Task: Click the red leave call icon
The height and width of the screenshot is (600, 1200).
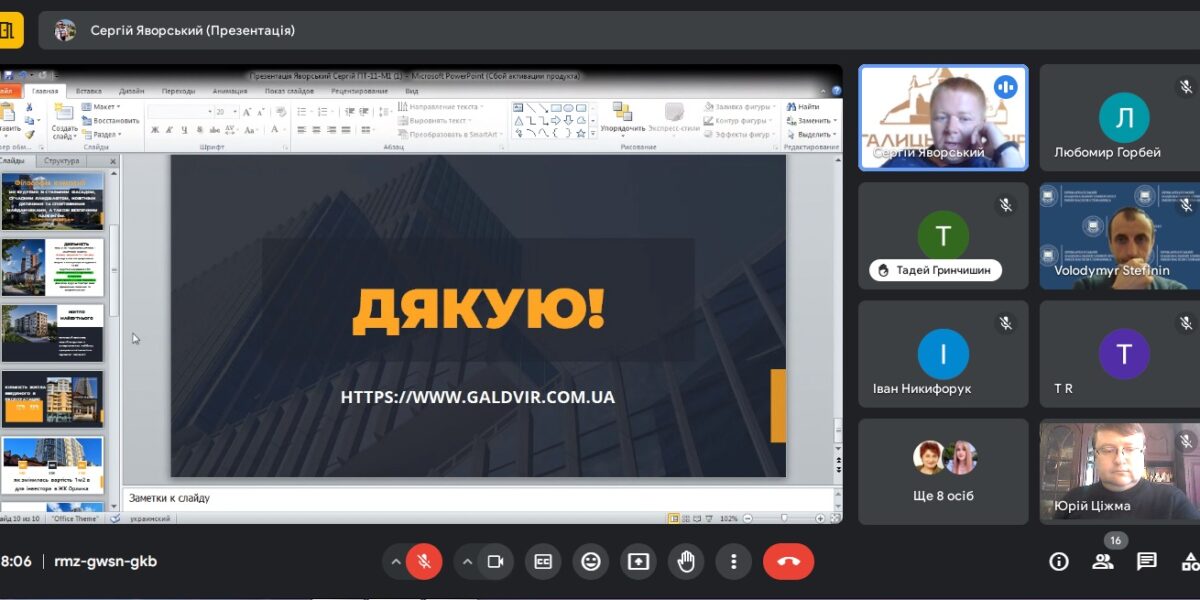Action: click(x=788, y=562)
